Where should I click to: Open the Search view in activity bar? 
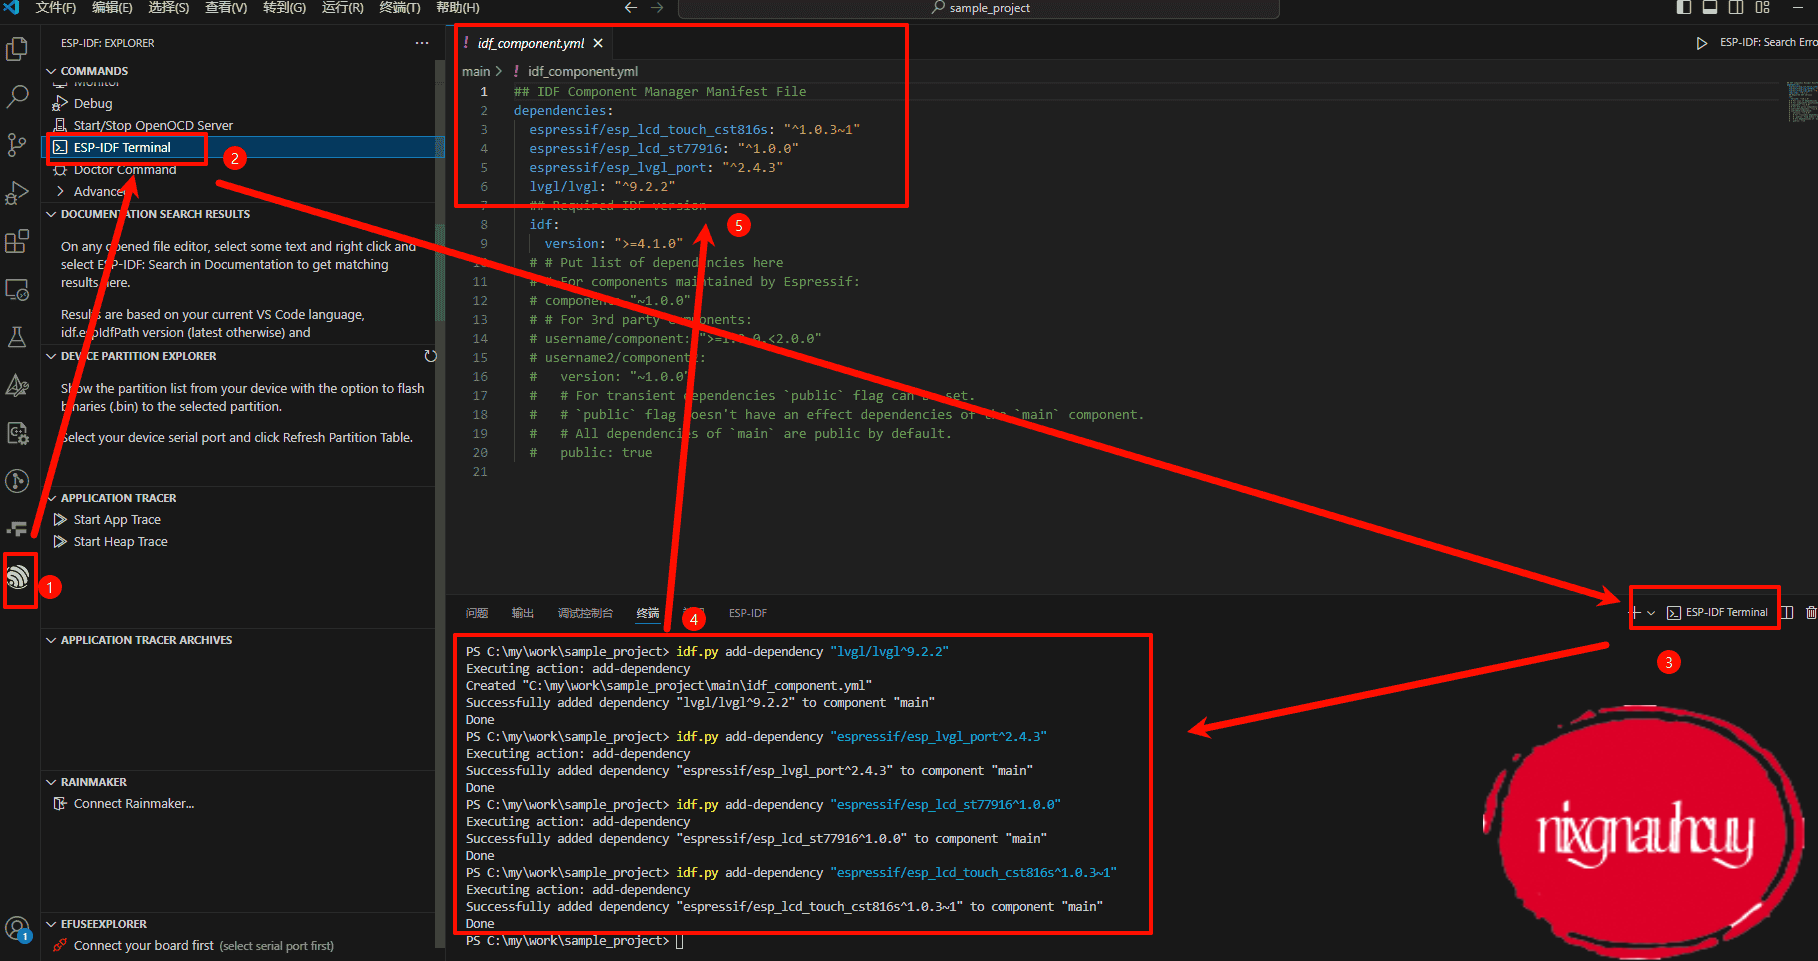click(17, 97)
